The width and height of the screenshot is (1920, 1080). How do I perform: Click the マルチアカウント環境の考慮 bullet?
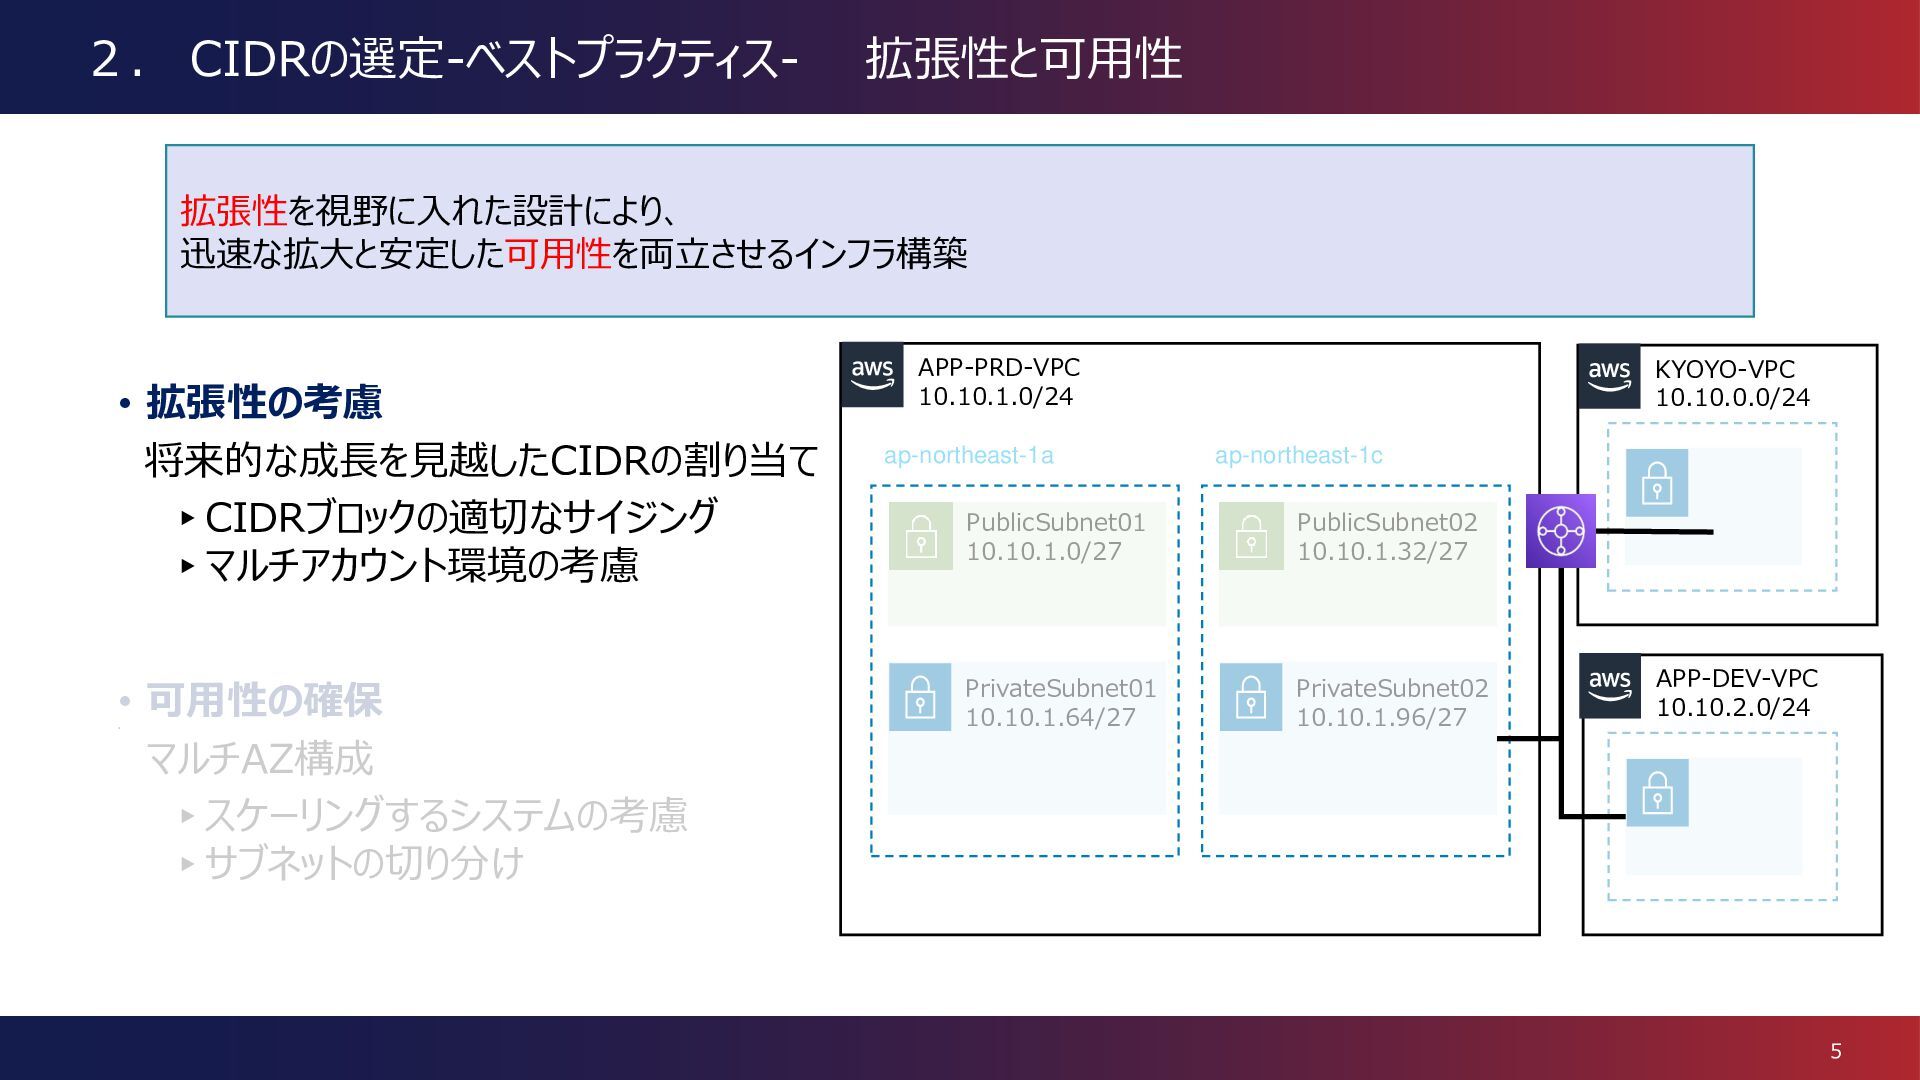pos(420,566)
